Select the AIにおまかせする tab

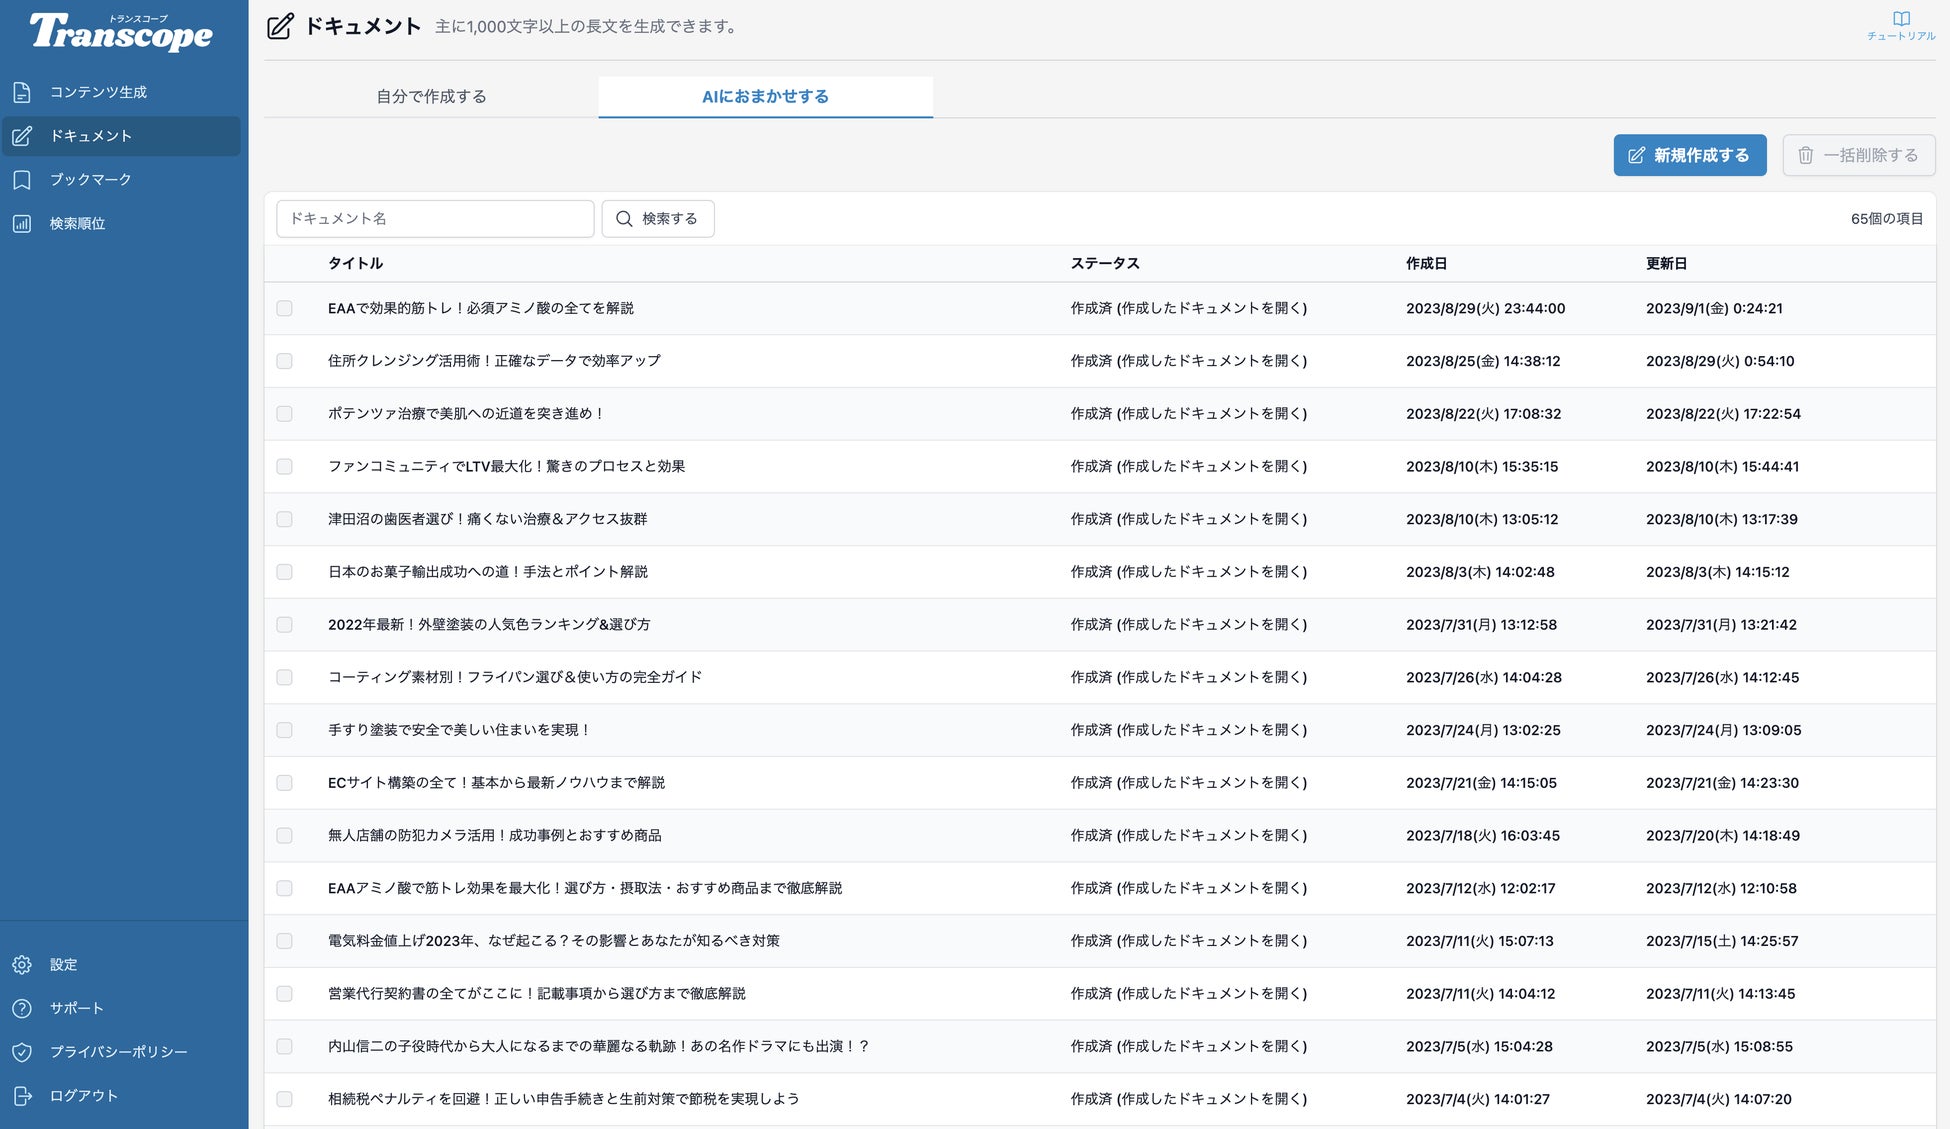tap(765, 97)
